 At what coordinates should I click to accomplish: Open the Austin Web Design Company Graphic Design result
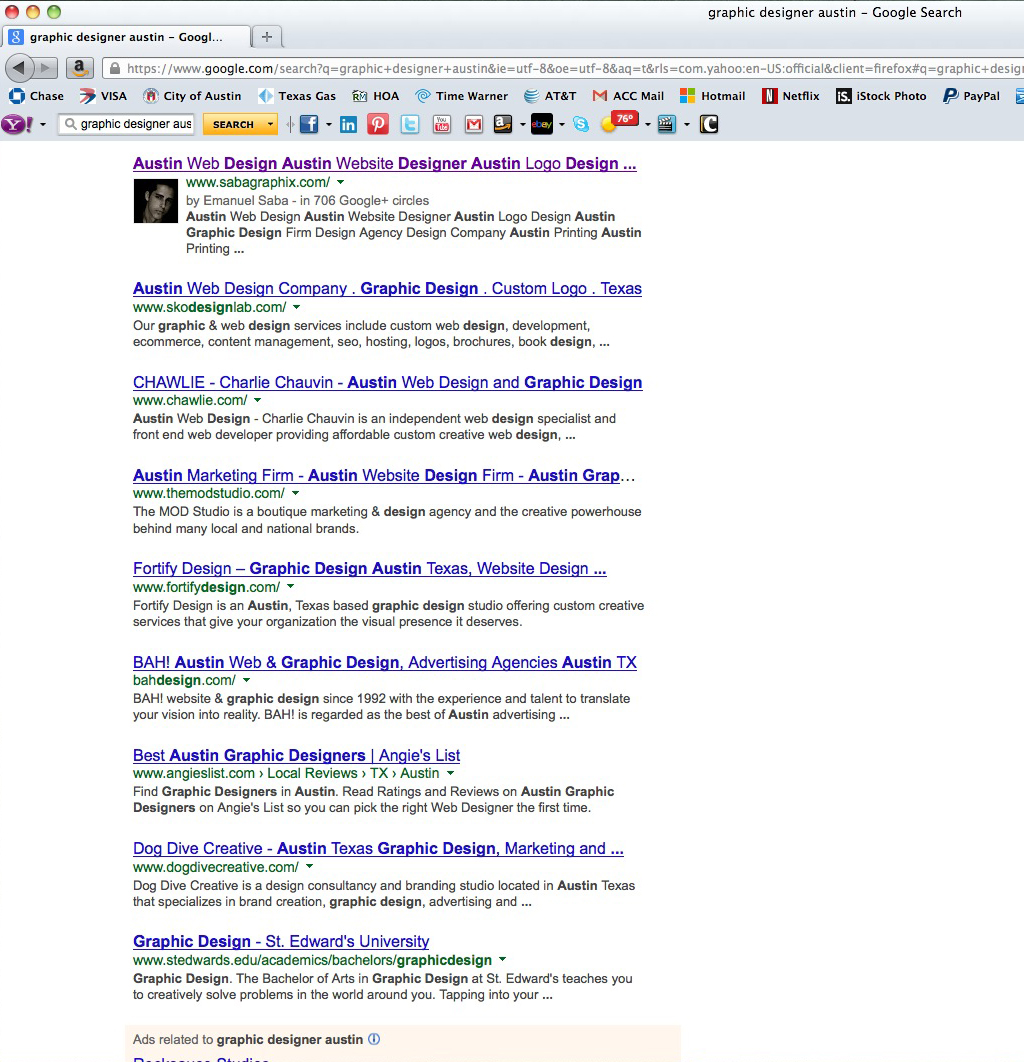[387, 289]
